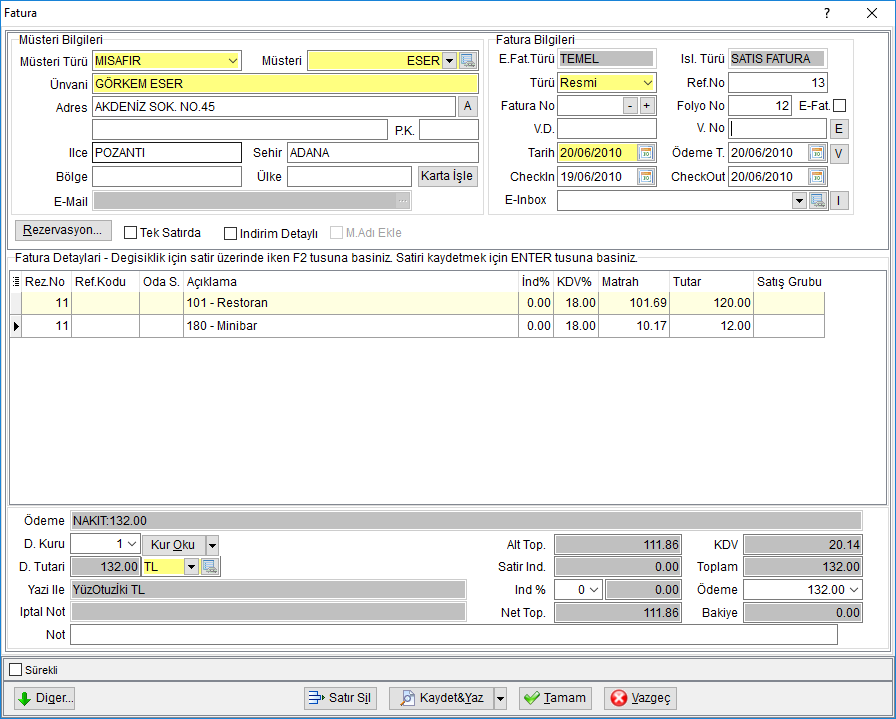This screenshot has width=896, height=719.
Task: Click the Folyo No field showing 12
Action: (x=759, y=106)
